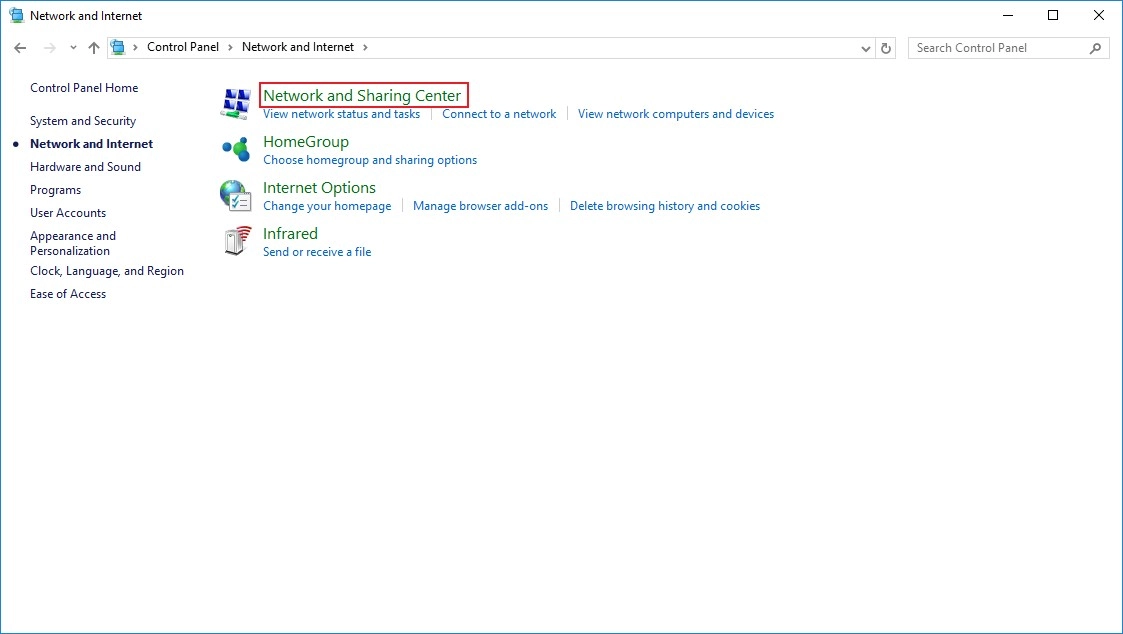The height and width of the screenshot is (634, 1123).
Task: Refresh the Control Panel view
Action: [x=886, y=48]
